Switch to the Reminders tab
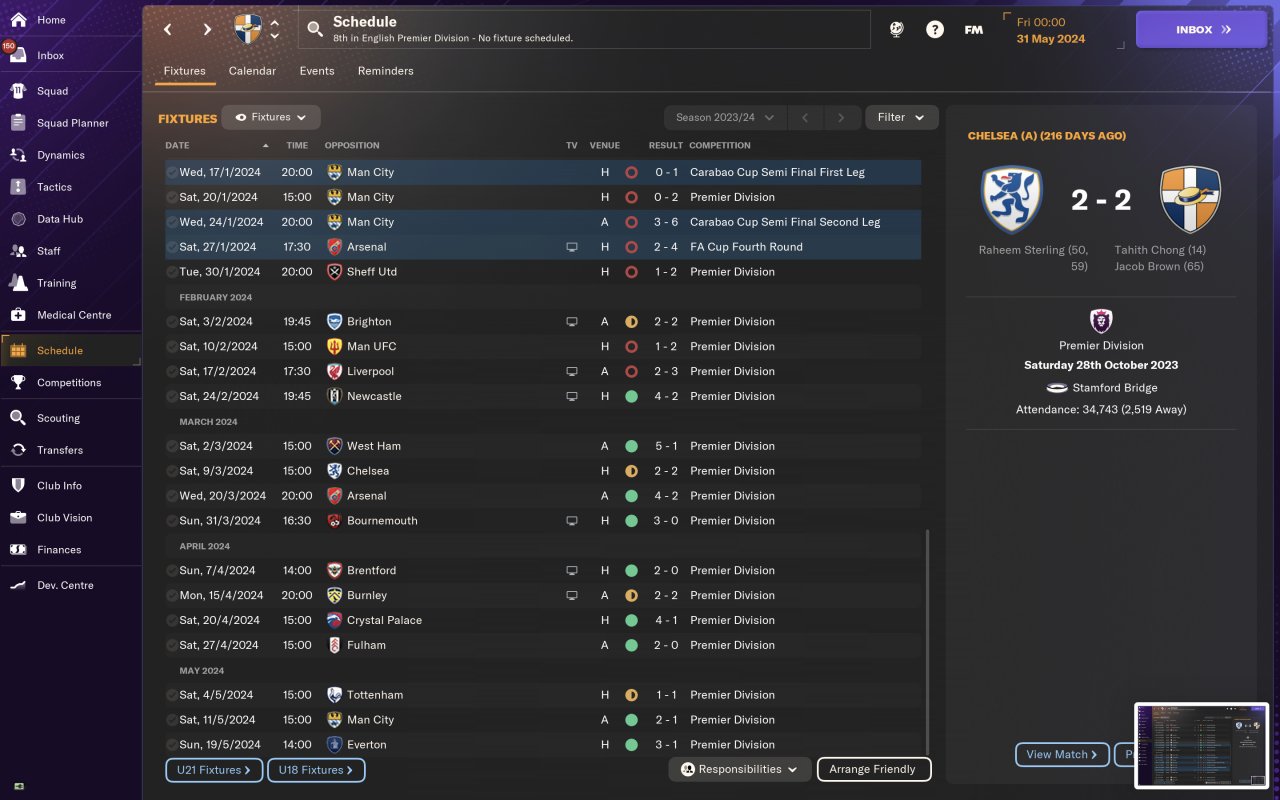 coord(385,71)
